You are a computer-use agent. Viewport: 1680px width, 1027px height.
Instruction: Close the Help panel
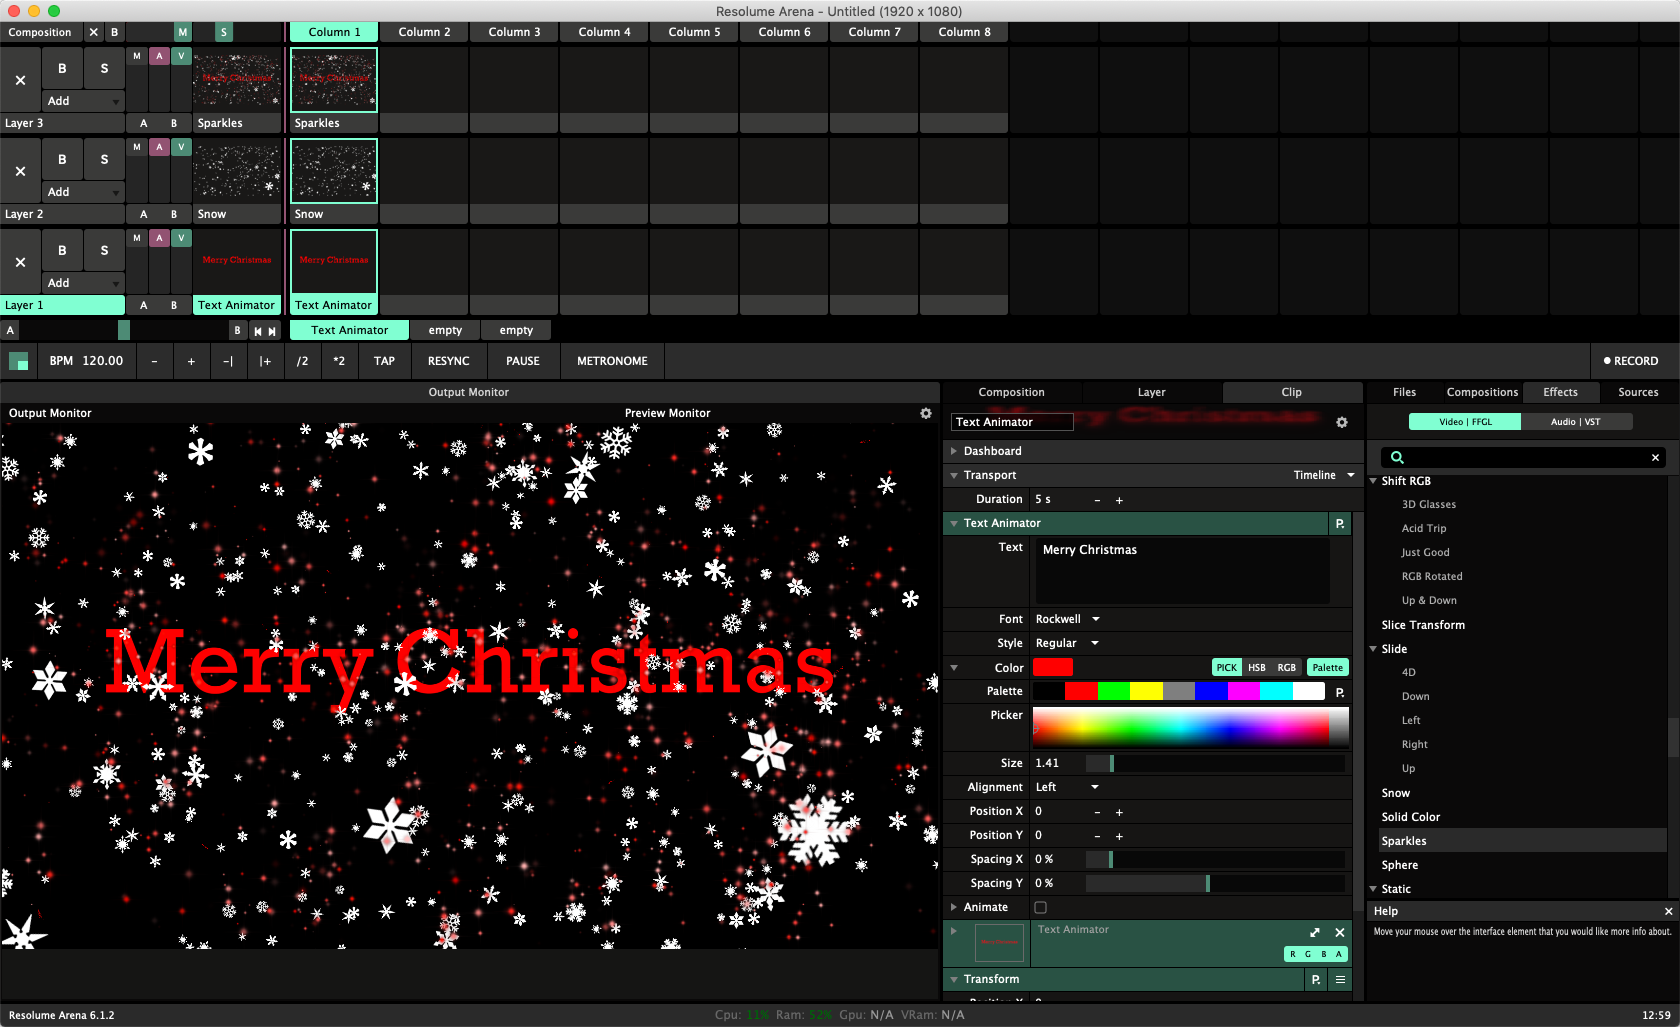click(1667, 911)
